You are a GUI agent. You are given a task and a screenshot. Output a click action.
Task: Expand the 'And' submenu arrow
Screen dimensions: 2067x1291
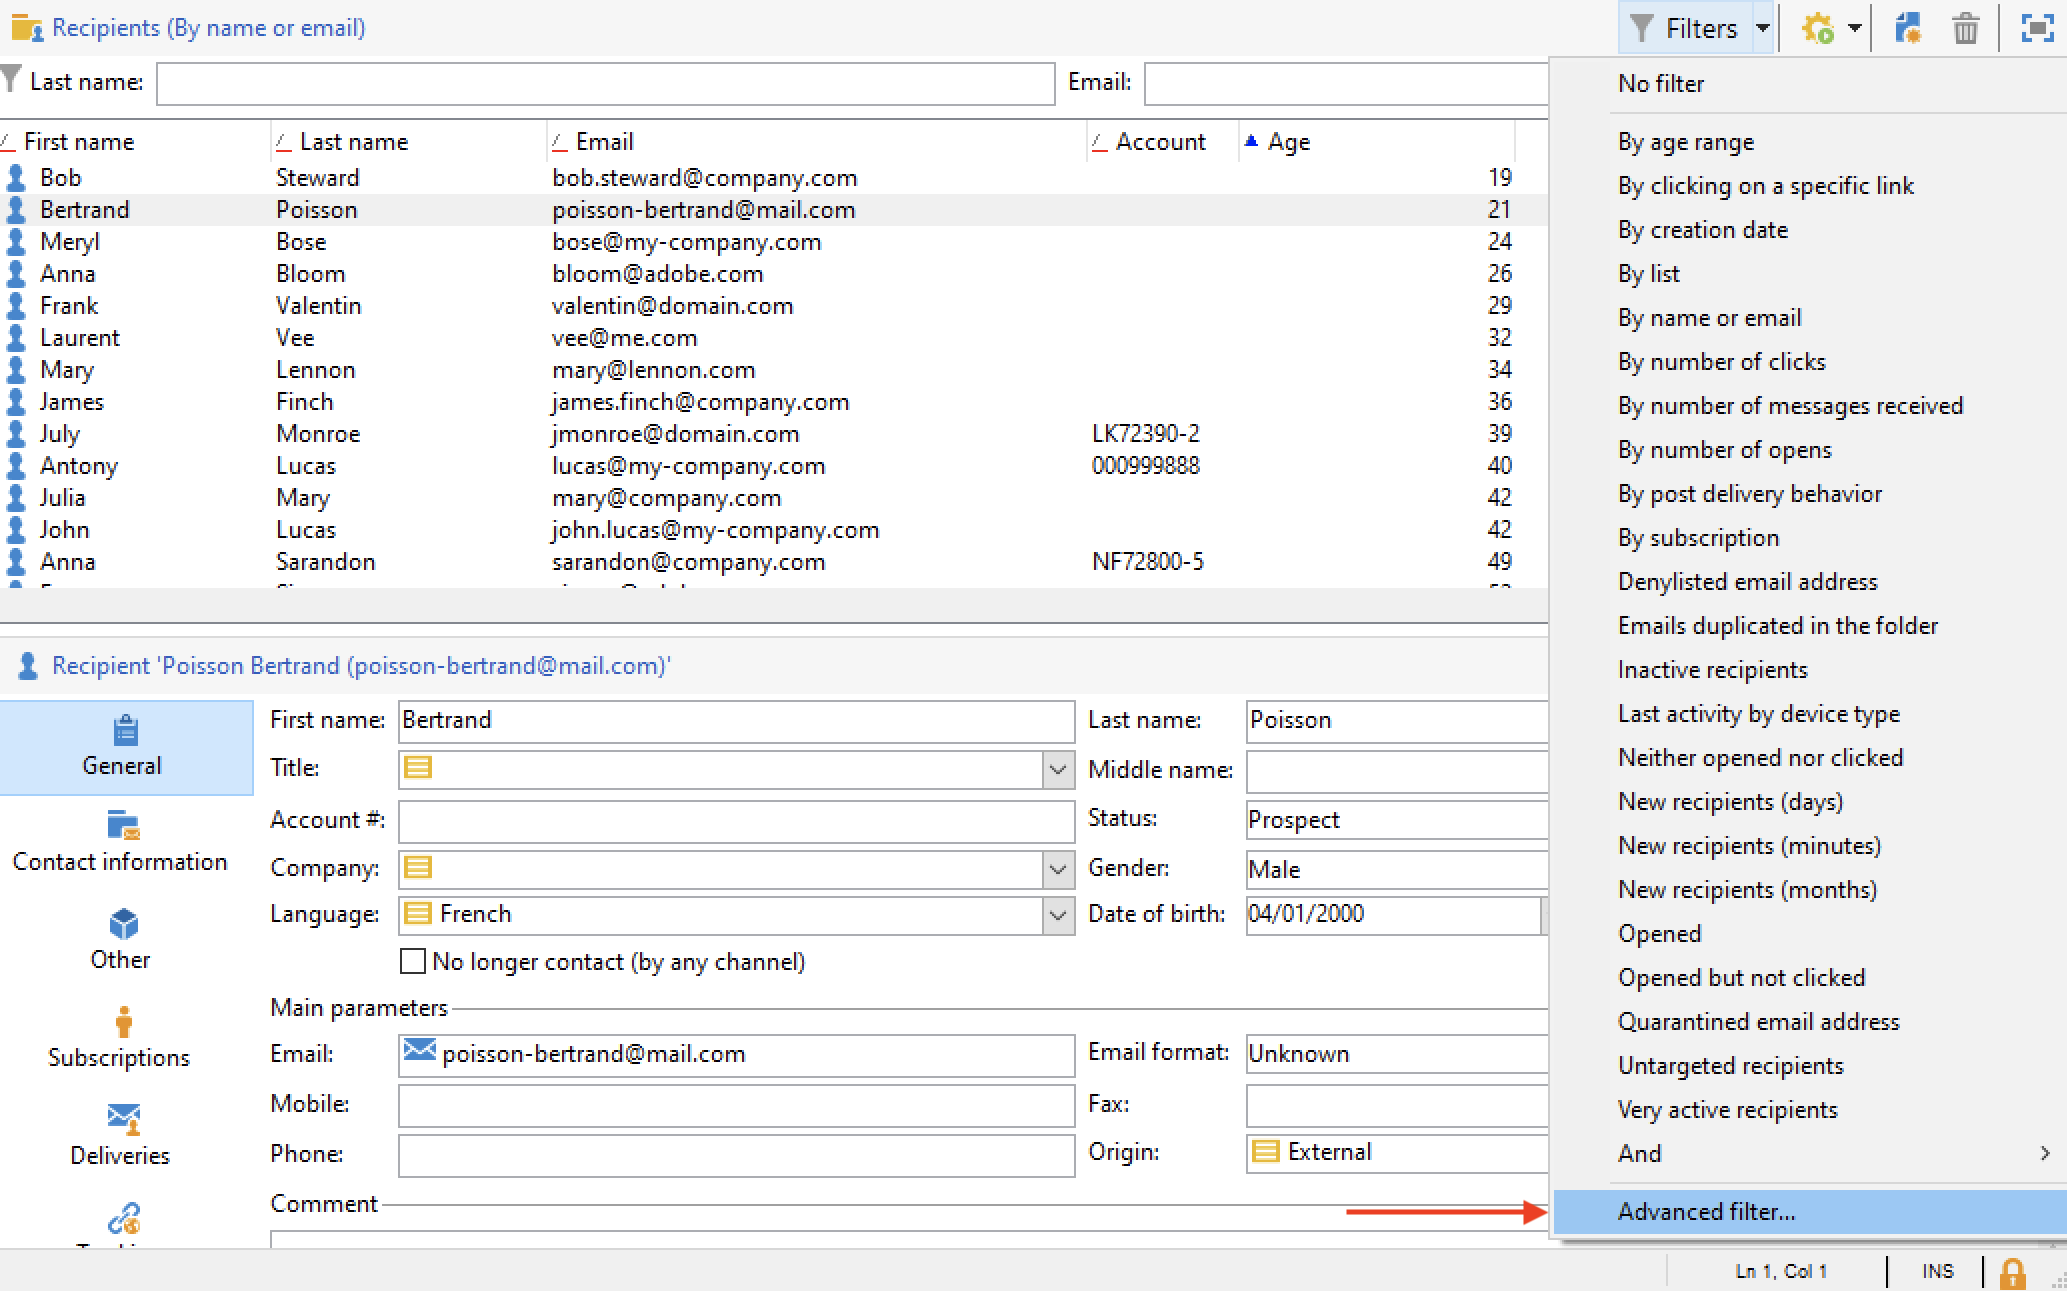2044,1153
